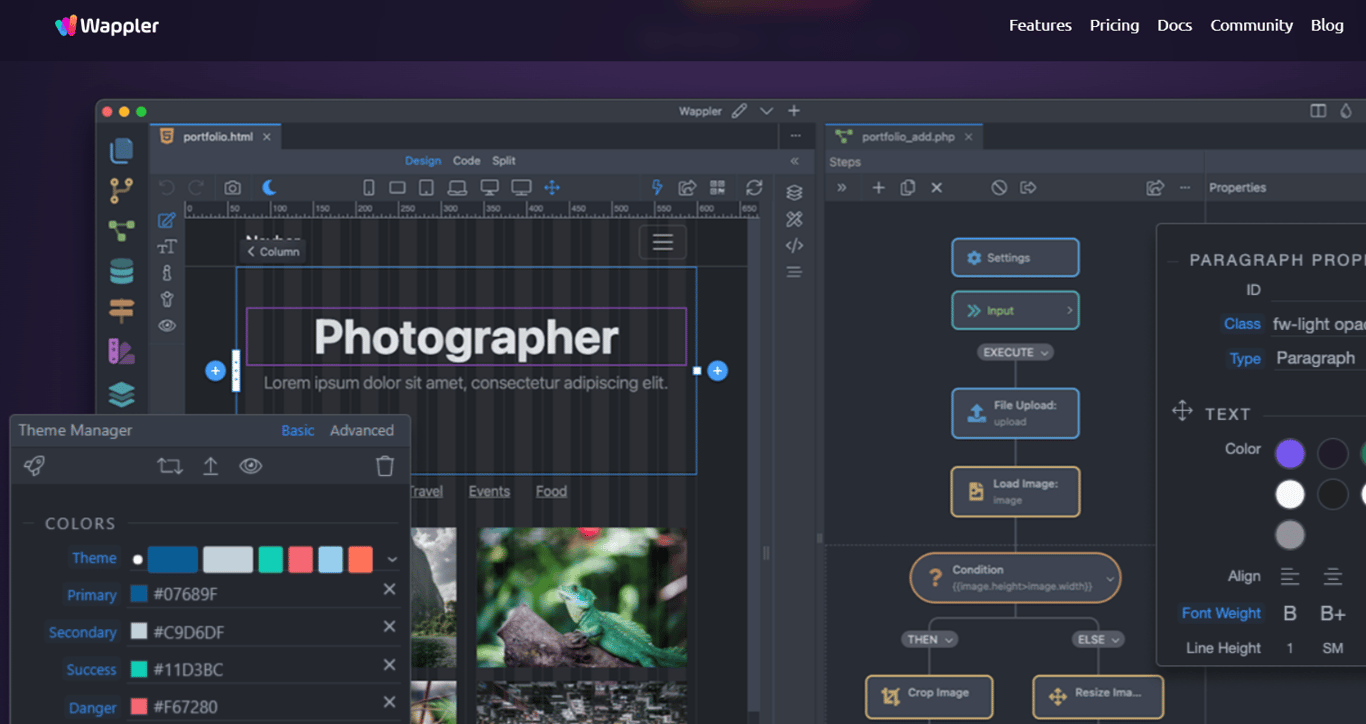Click the trash icon in Theme Manager

click(x=385, y=466)
